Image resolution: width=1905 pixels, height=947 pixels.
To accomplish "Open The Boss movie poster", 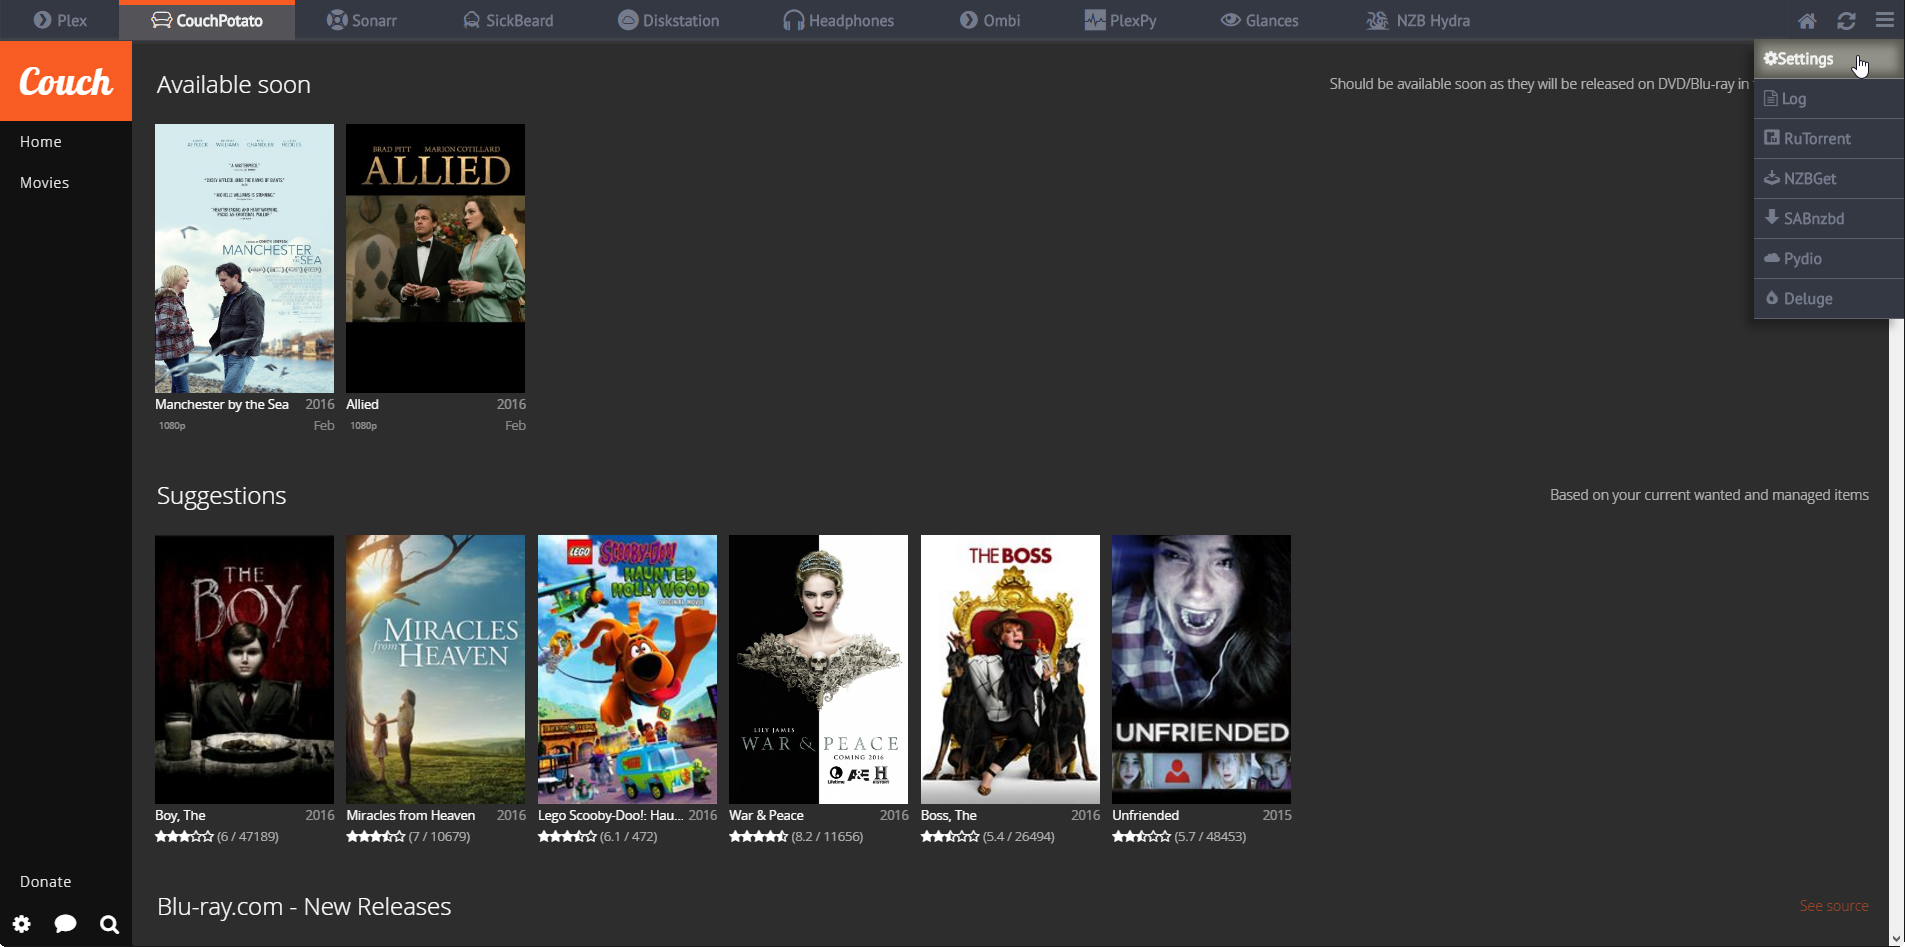I will tap(1010, 669).
